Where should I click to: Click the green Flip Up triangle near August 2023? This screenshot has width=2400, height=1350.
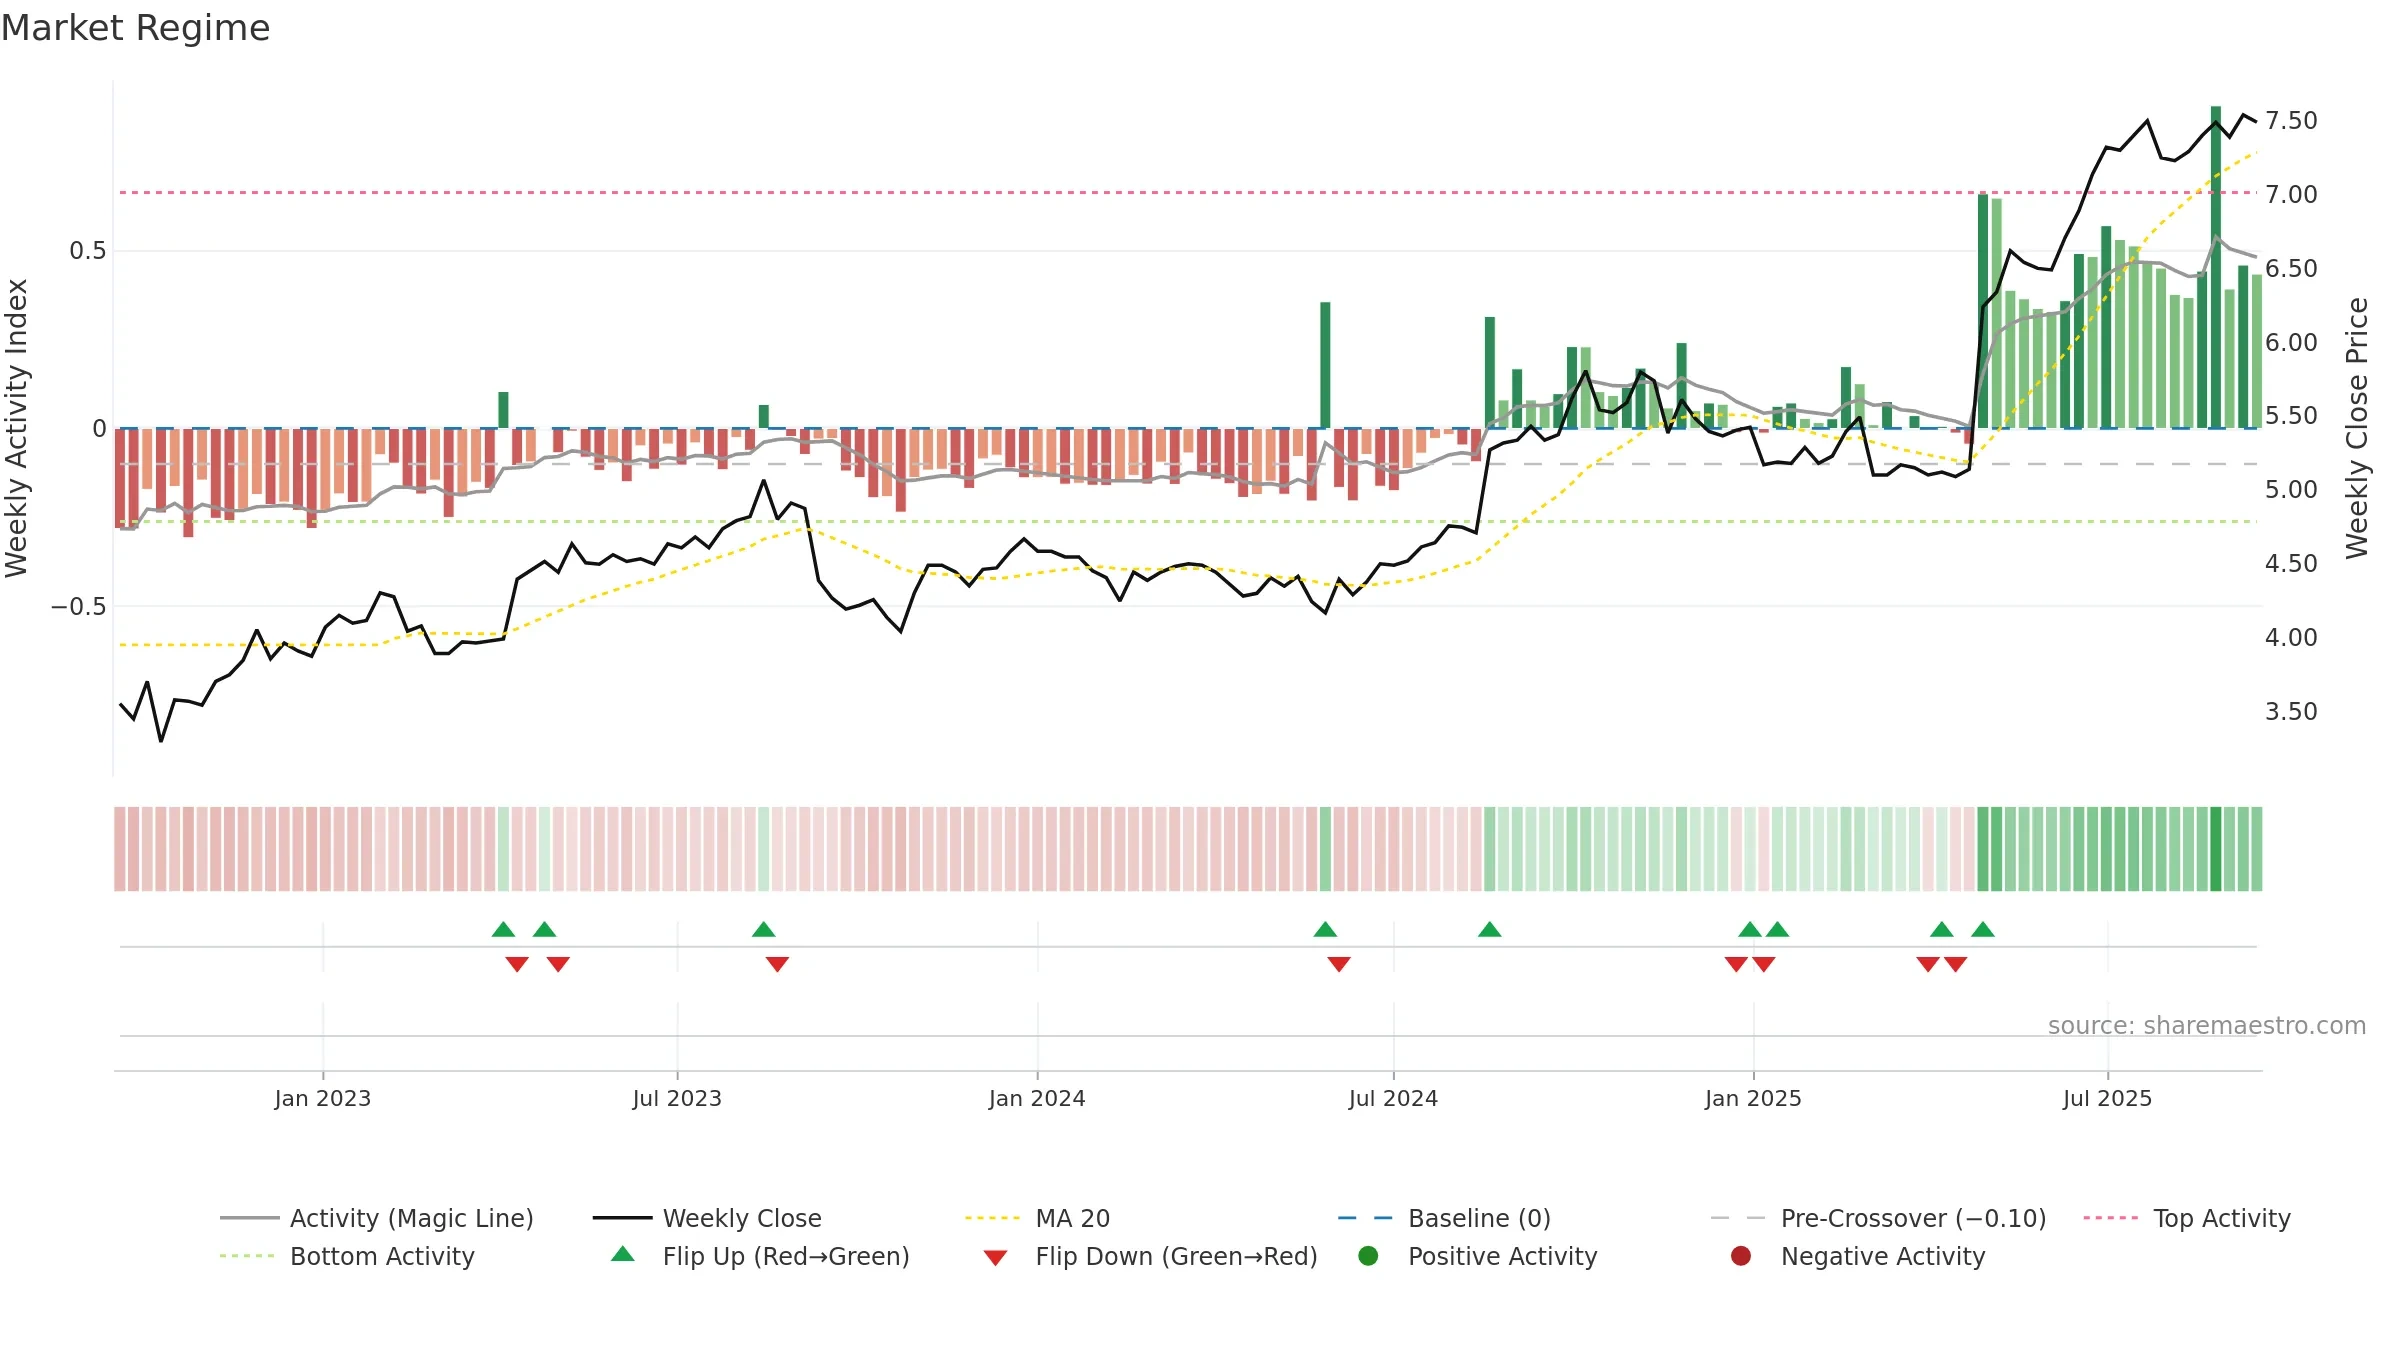(764, 930)
